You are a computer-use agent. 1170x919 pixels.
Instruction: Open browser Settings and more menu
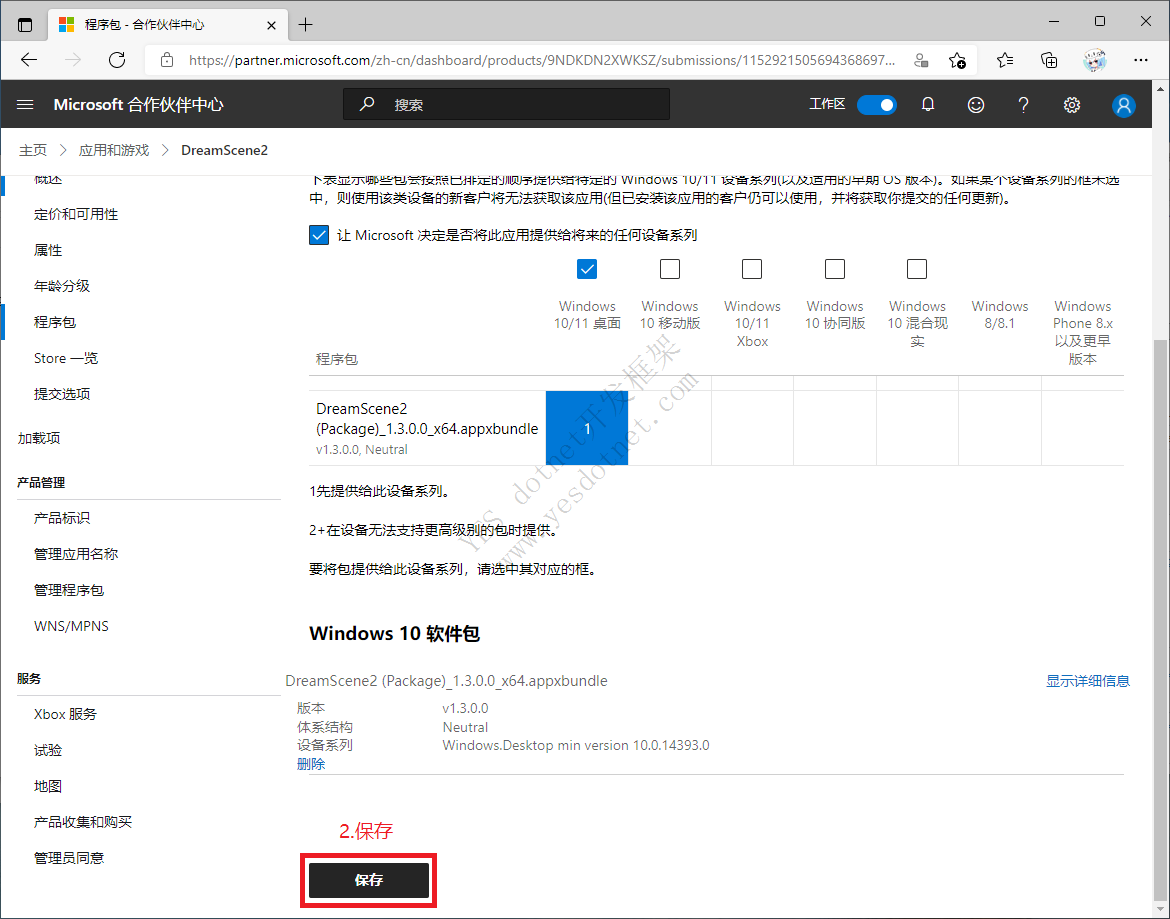click(x=1141, y=60)
